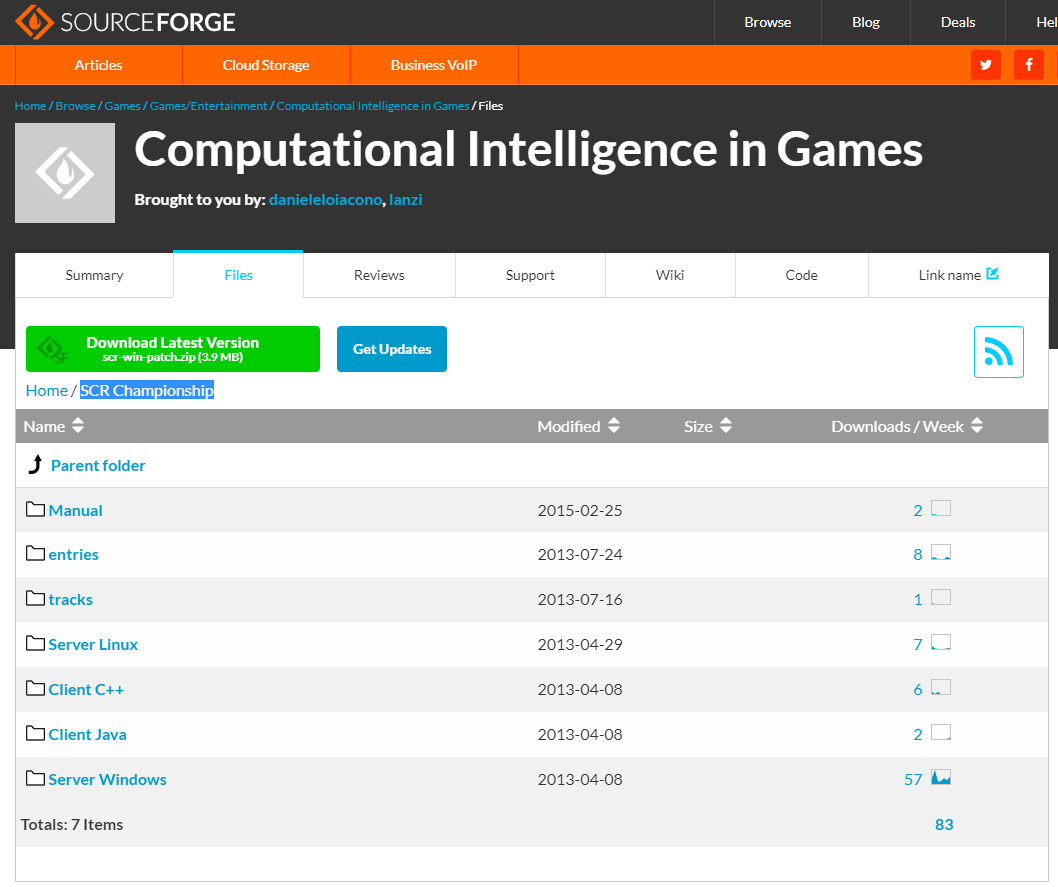The image size is (1058, 887).
Task: Click the entries folder icon
Action: pos(36,554)
